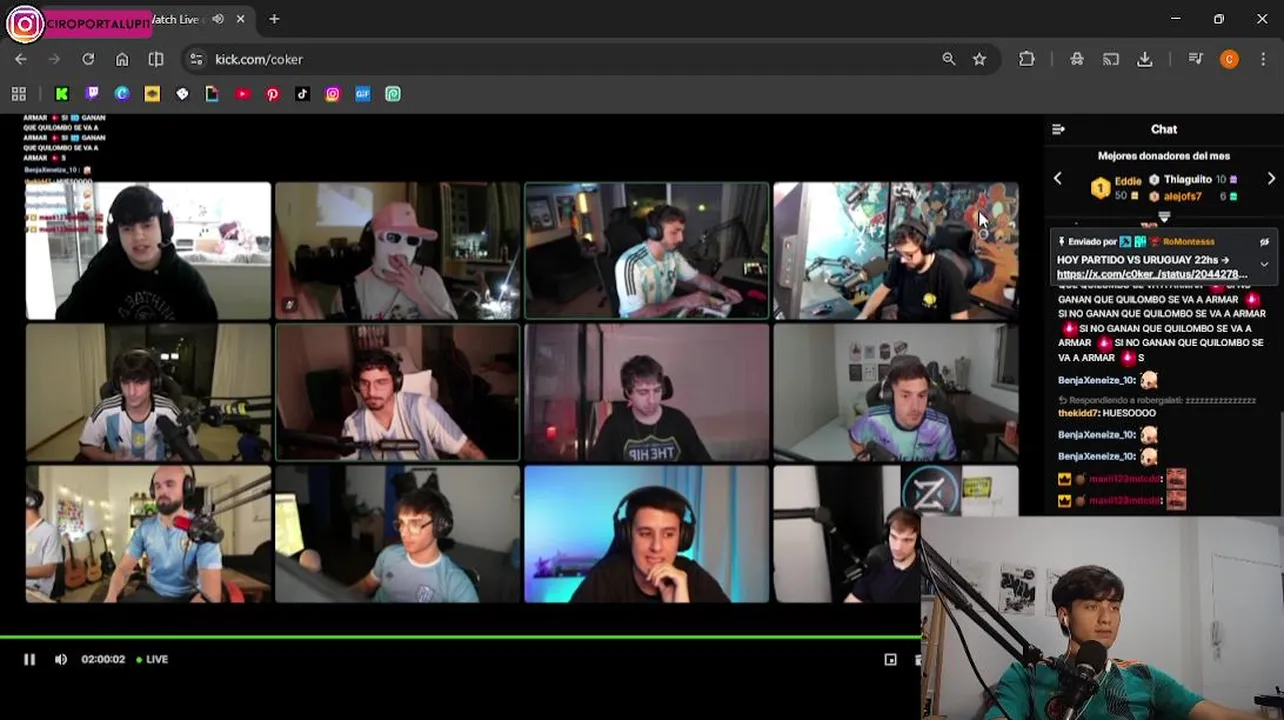This screenshot has height=720, width=1284.
Task: Show previous top donors page
Action: click(x=1057, y=179)
